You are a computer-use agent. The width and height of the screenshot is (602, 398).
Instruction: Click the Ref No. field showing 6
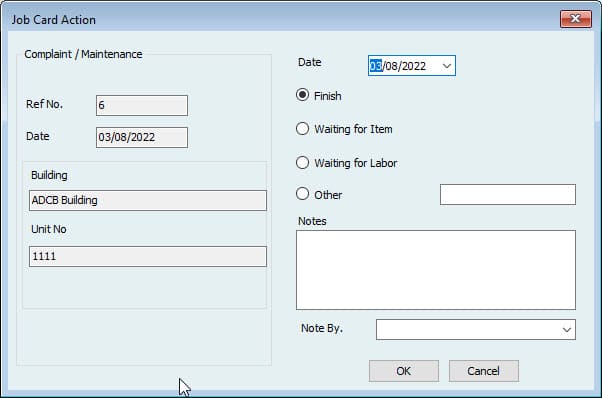142,105
